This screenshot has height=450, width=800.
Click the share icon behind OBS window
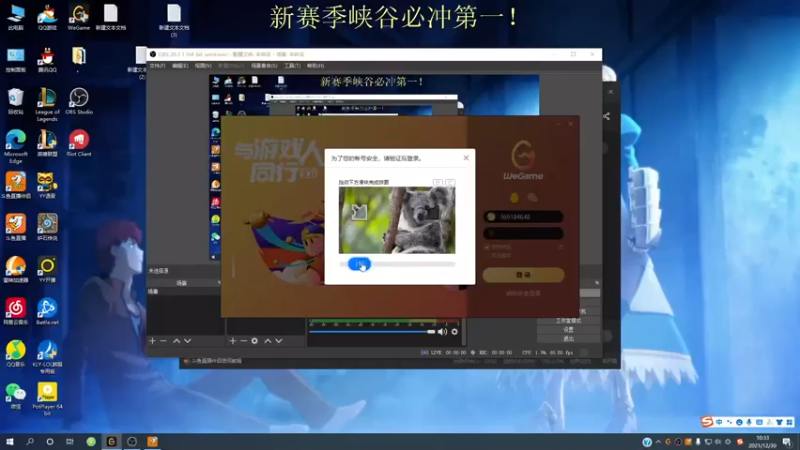click(x=606, y=116)
